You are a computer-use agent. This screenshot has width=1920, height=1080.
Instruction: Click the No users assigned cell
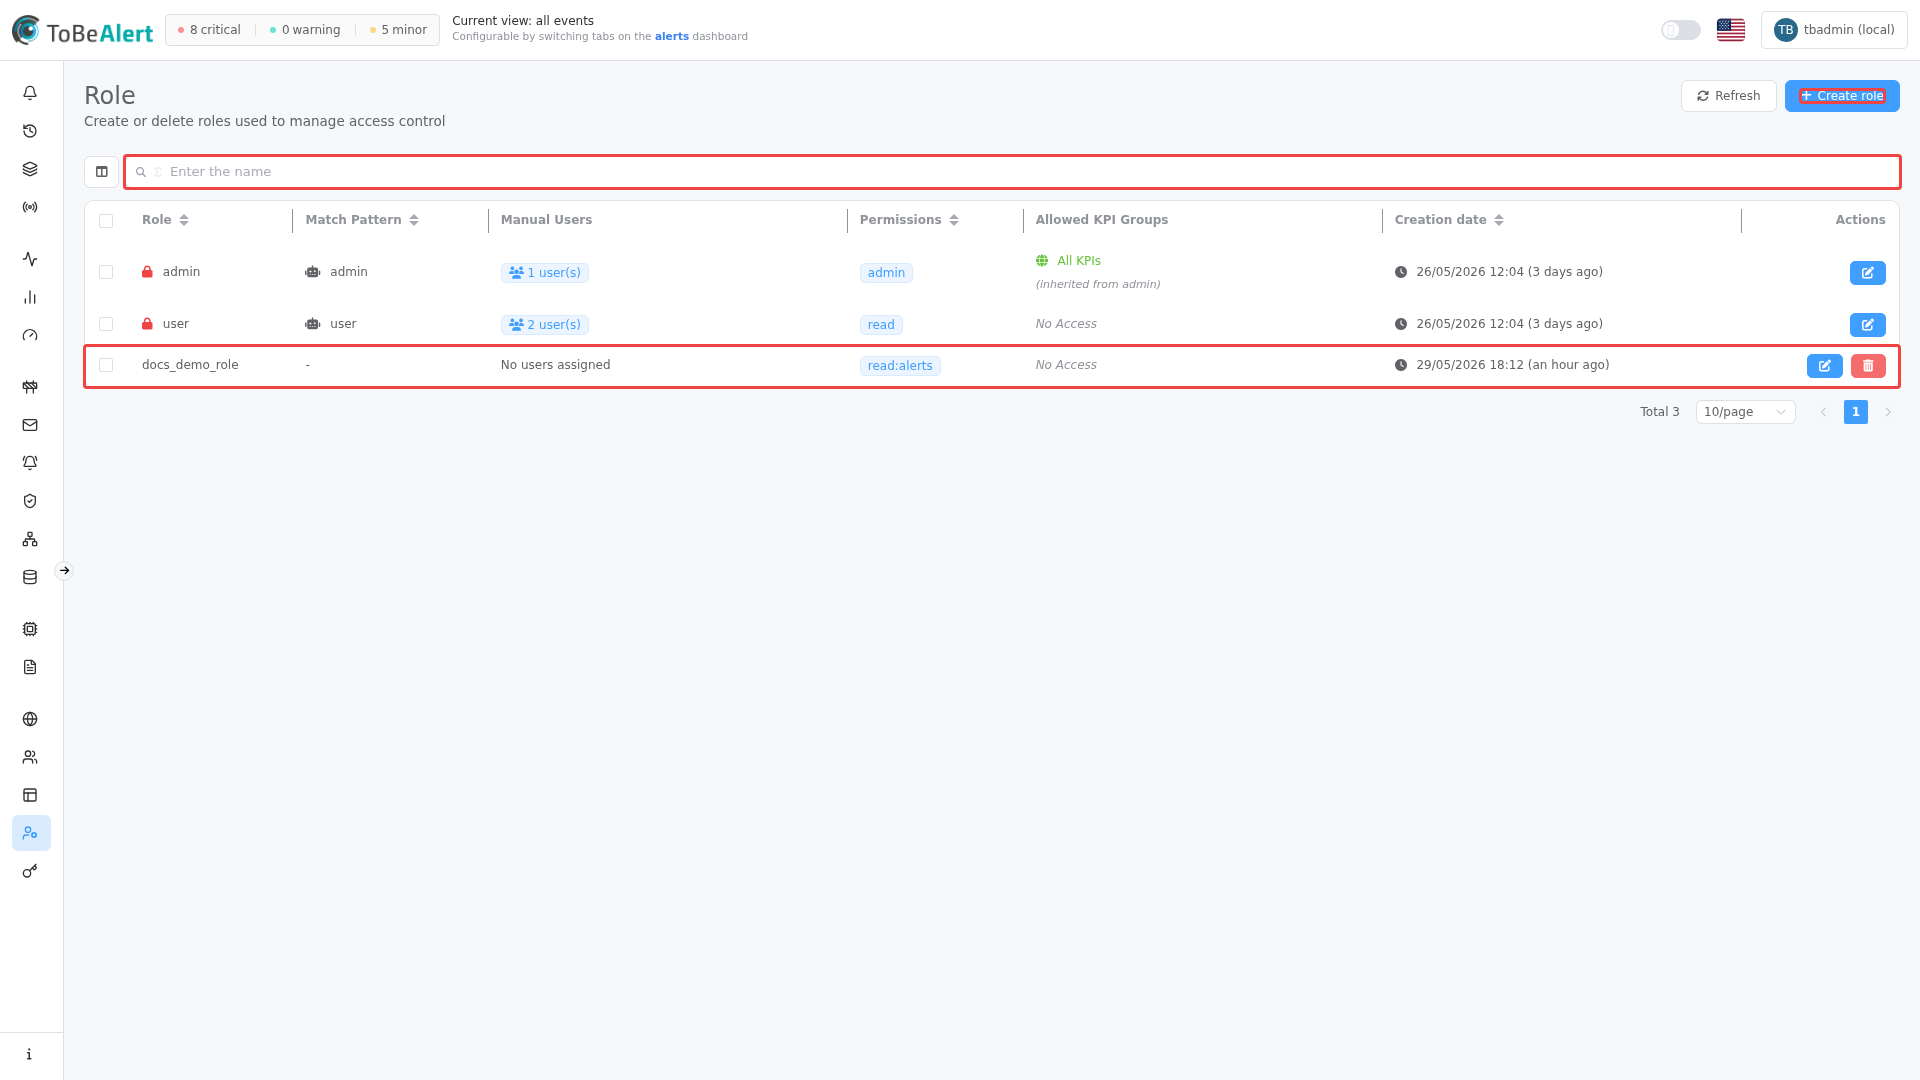[555, 365]
